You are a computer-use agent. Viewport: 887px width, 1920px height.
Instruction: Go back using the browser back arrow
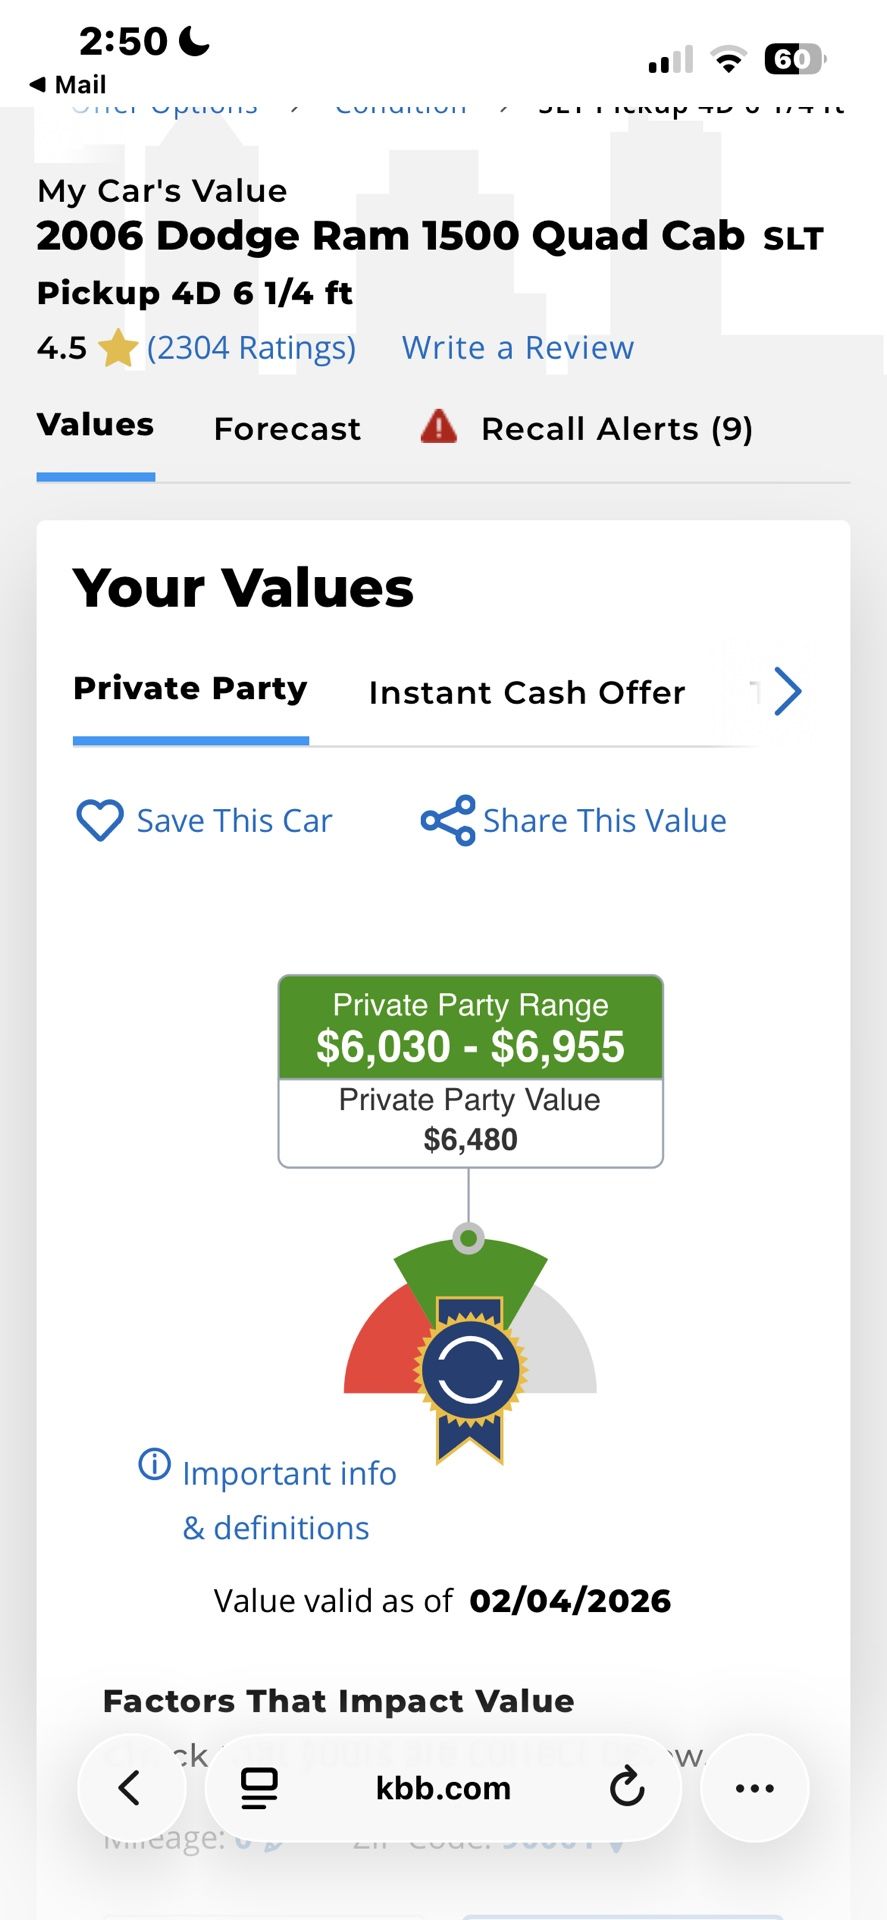coord(130,1787)
